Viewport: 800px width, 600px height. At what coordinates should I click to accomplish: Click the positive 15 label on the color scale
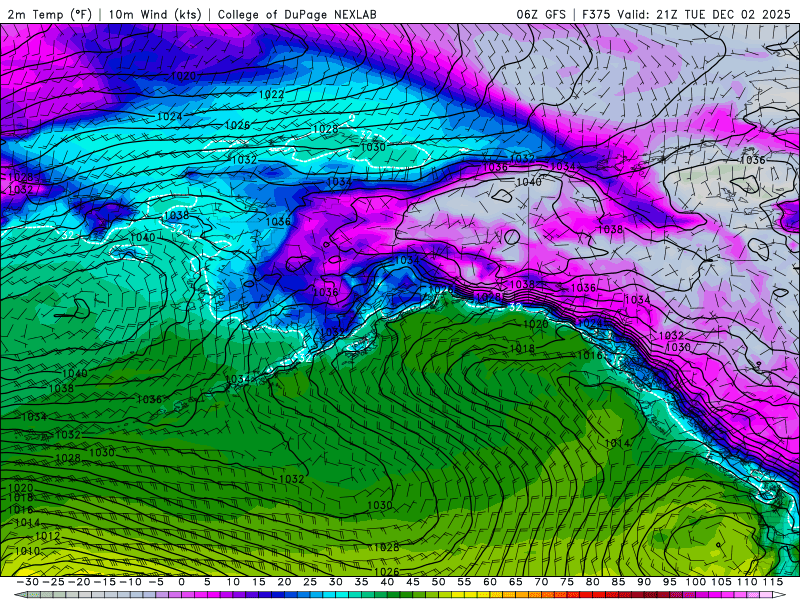pos(259,582)
